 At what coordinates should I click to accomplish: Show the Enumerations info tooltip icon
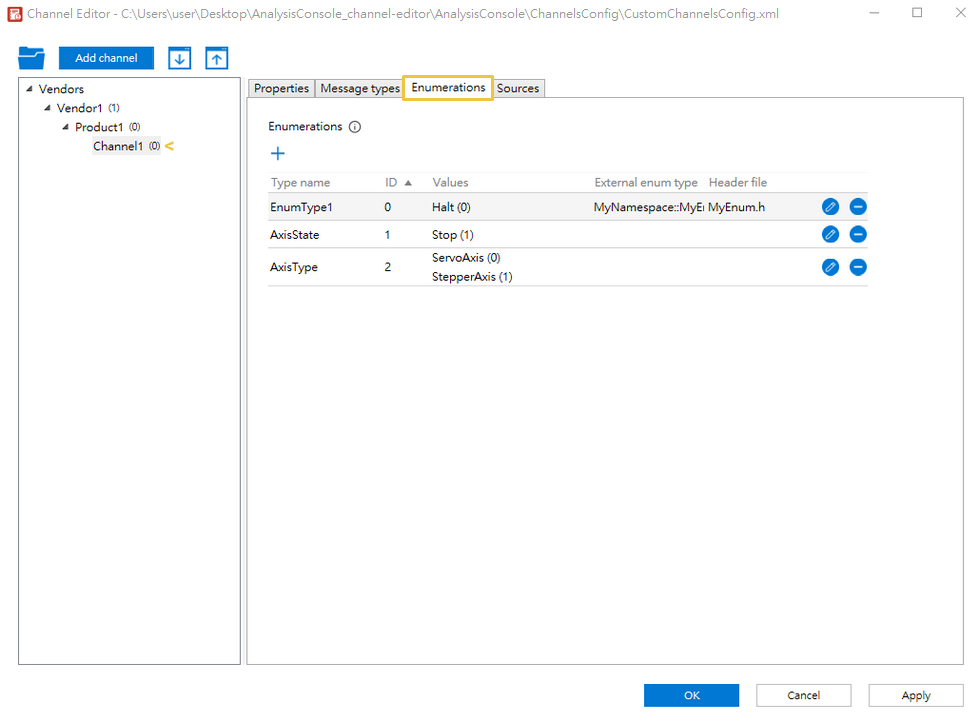(355, 127)
